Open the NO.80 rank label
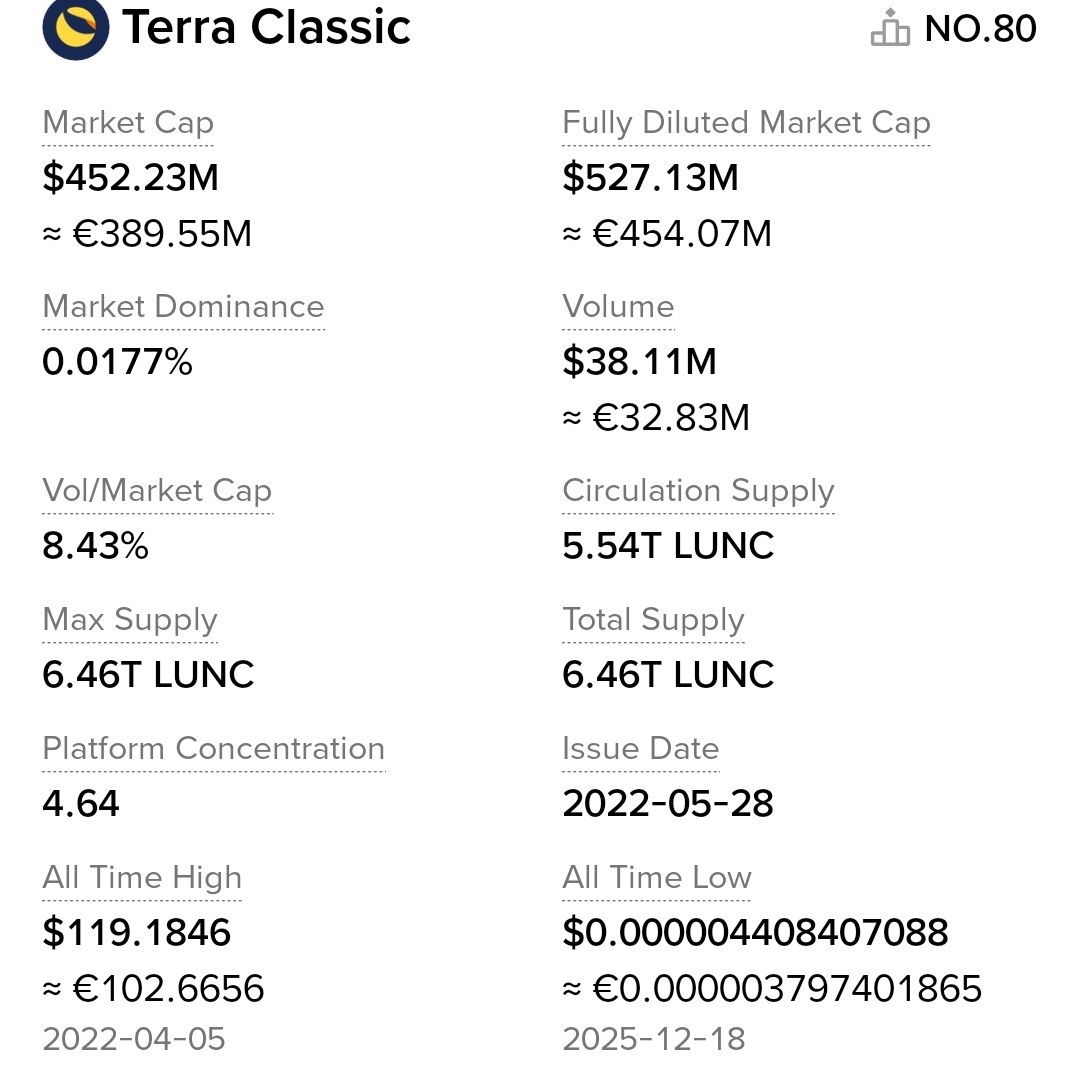Viewport: 1080px width, 1080px height. click(x=980, y=29)
